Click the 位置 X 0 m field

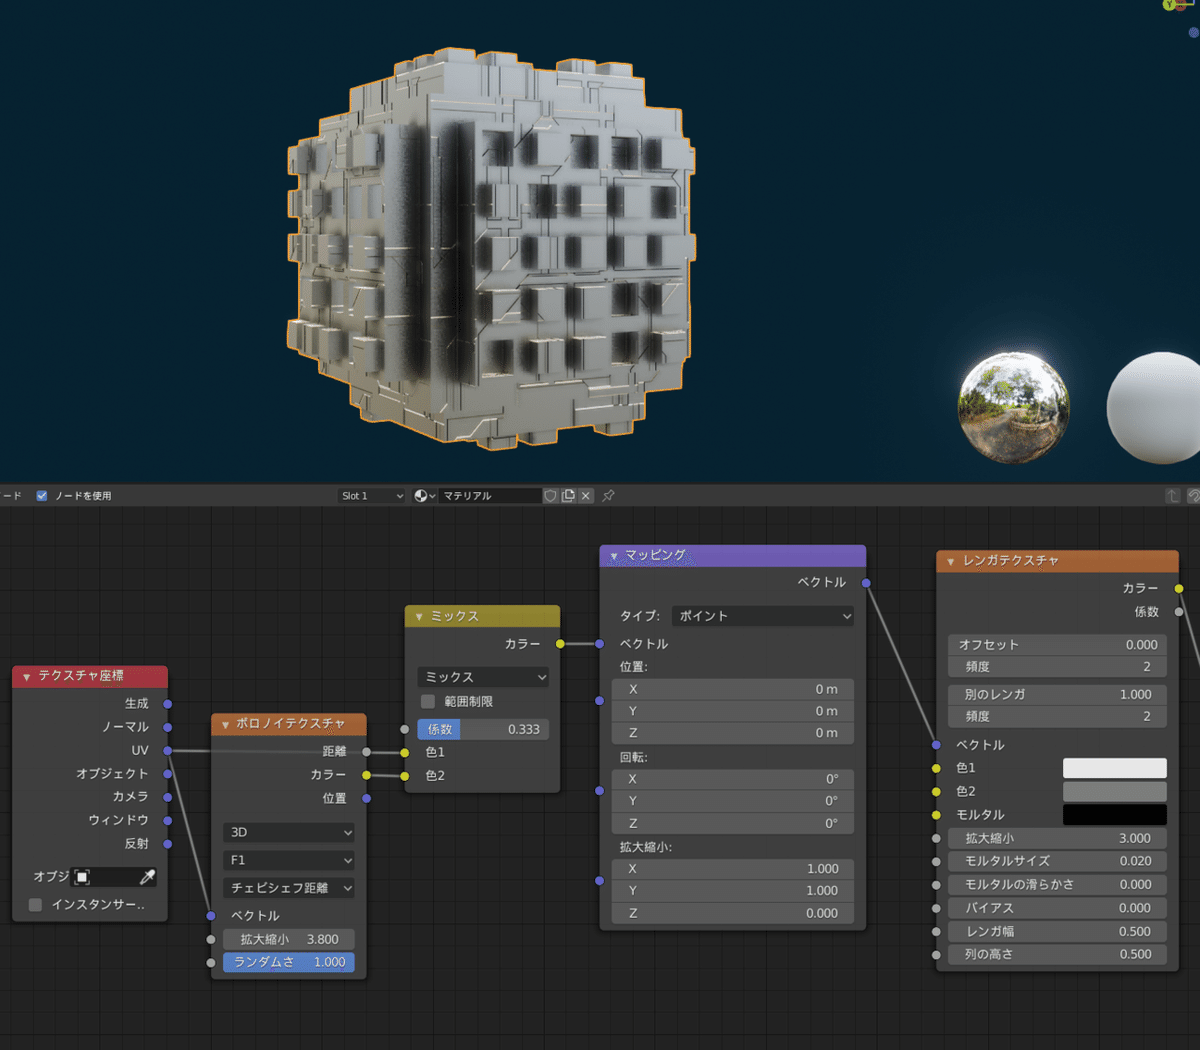[732, 689]
